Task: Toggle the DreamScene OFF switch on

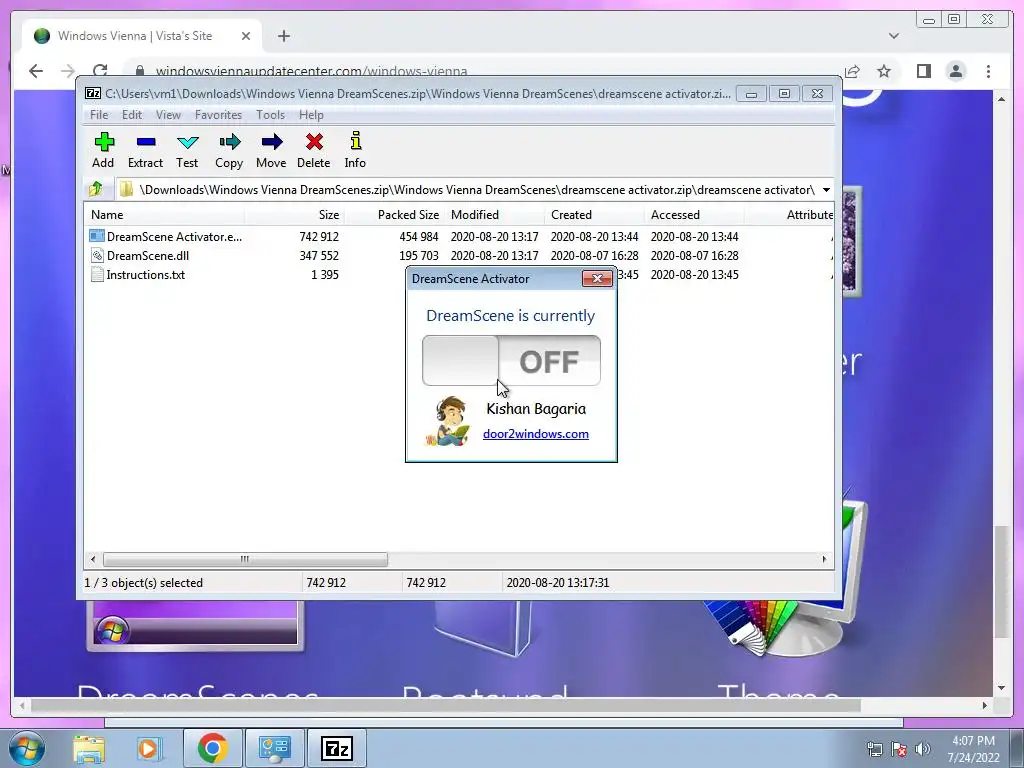Action: point(511,360)
